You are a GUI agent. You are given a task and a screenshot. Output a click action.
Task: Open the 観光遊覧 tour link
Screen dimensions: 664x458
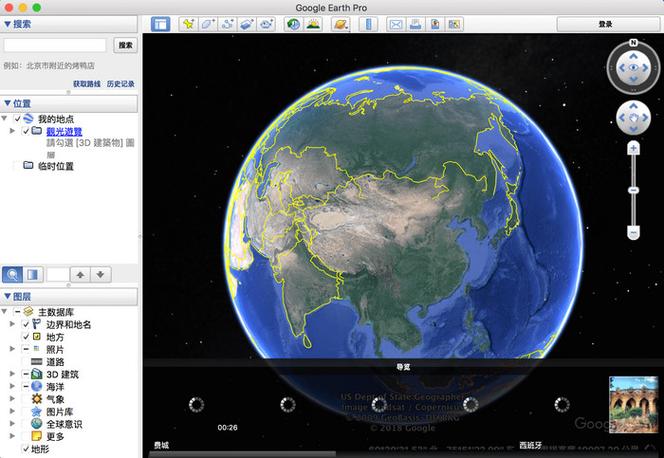point(64,131)
